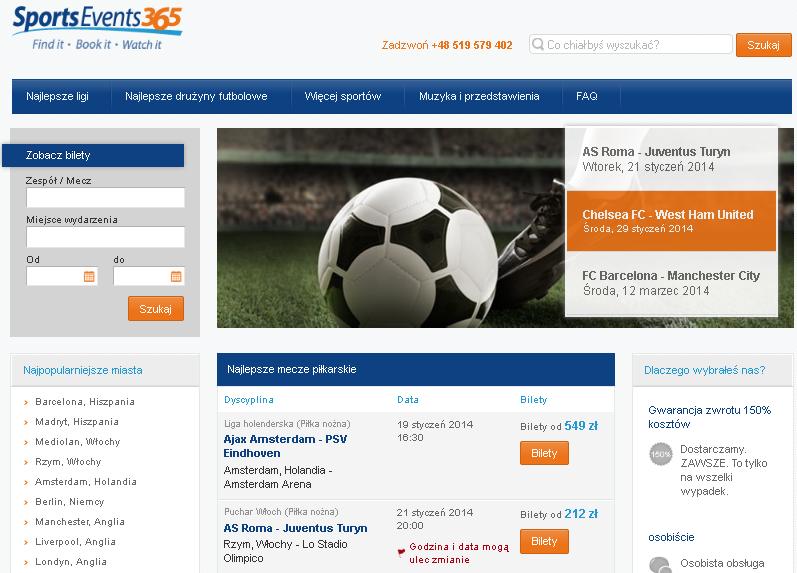Screen dimensions: 797x573
Task: Click arrow bullet beside Barcelona, Hiszpania
Action: (x=26, y=402)
